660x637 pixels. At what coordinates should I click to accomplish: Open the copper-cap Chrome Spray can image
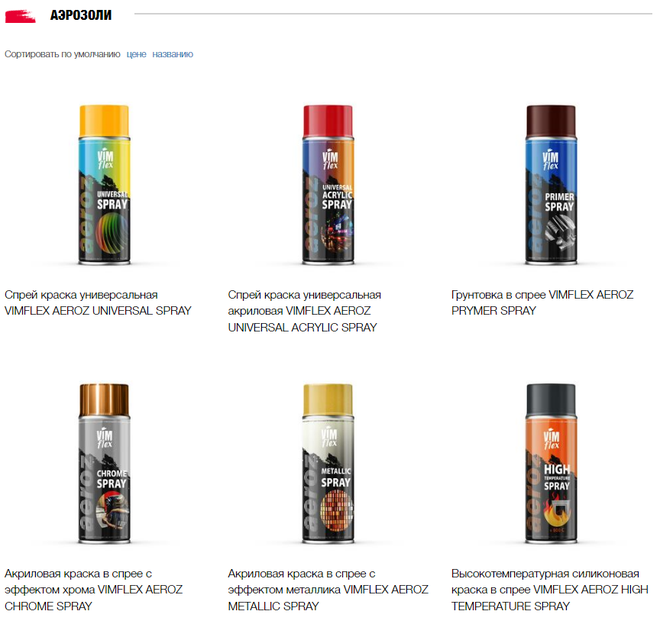coord(104,464)
